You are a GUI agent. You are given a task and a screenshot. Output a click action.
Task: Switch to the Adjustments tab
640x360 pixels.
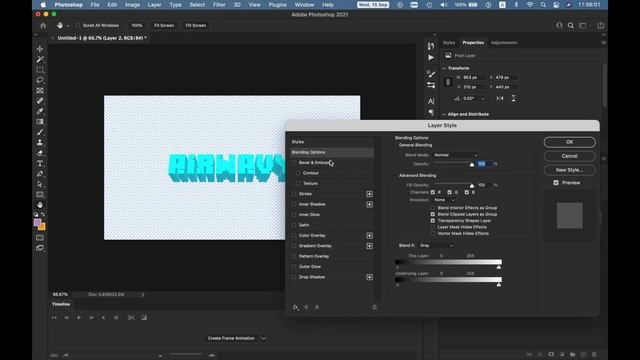pyautogui.click(x=504, y=42)
